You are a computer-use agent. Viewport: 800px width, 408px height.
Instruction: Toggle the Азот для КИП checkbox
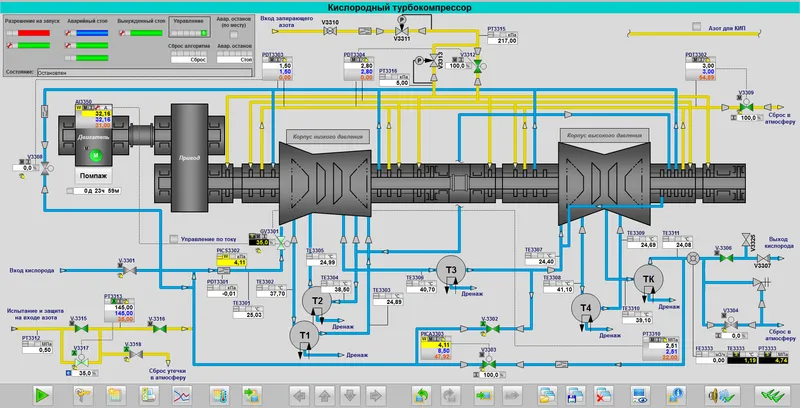coord(696,26)
